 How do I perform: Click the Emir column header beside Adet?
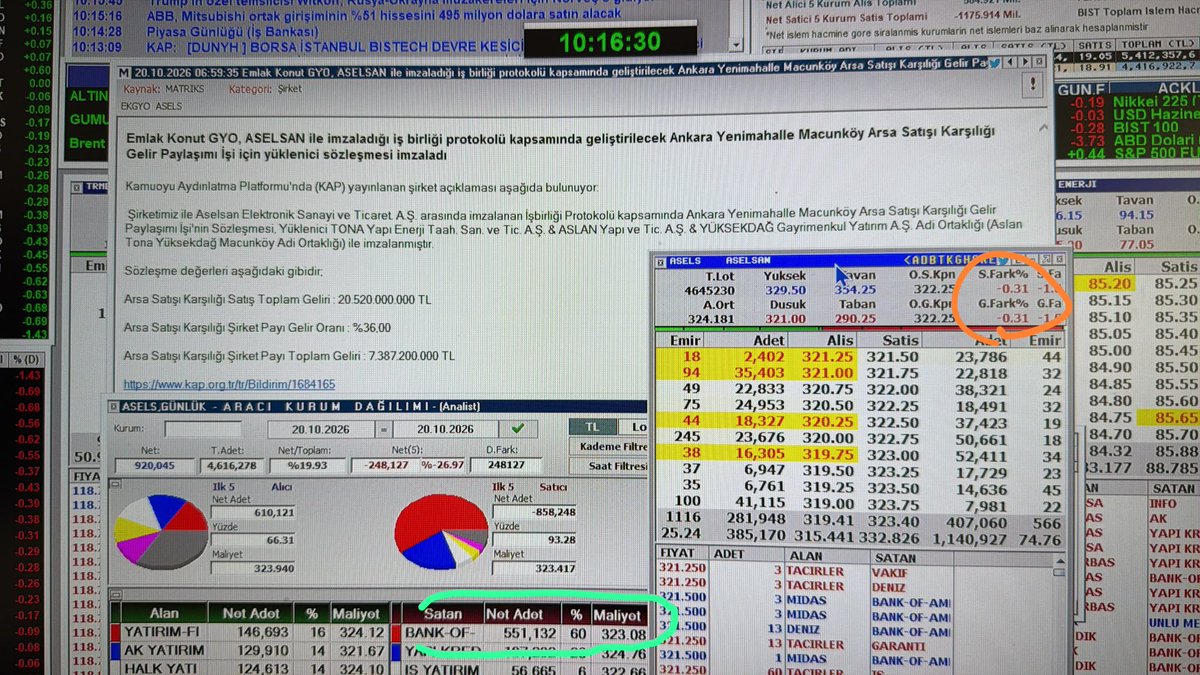[679, 340]
